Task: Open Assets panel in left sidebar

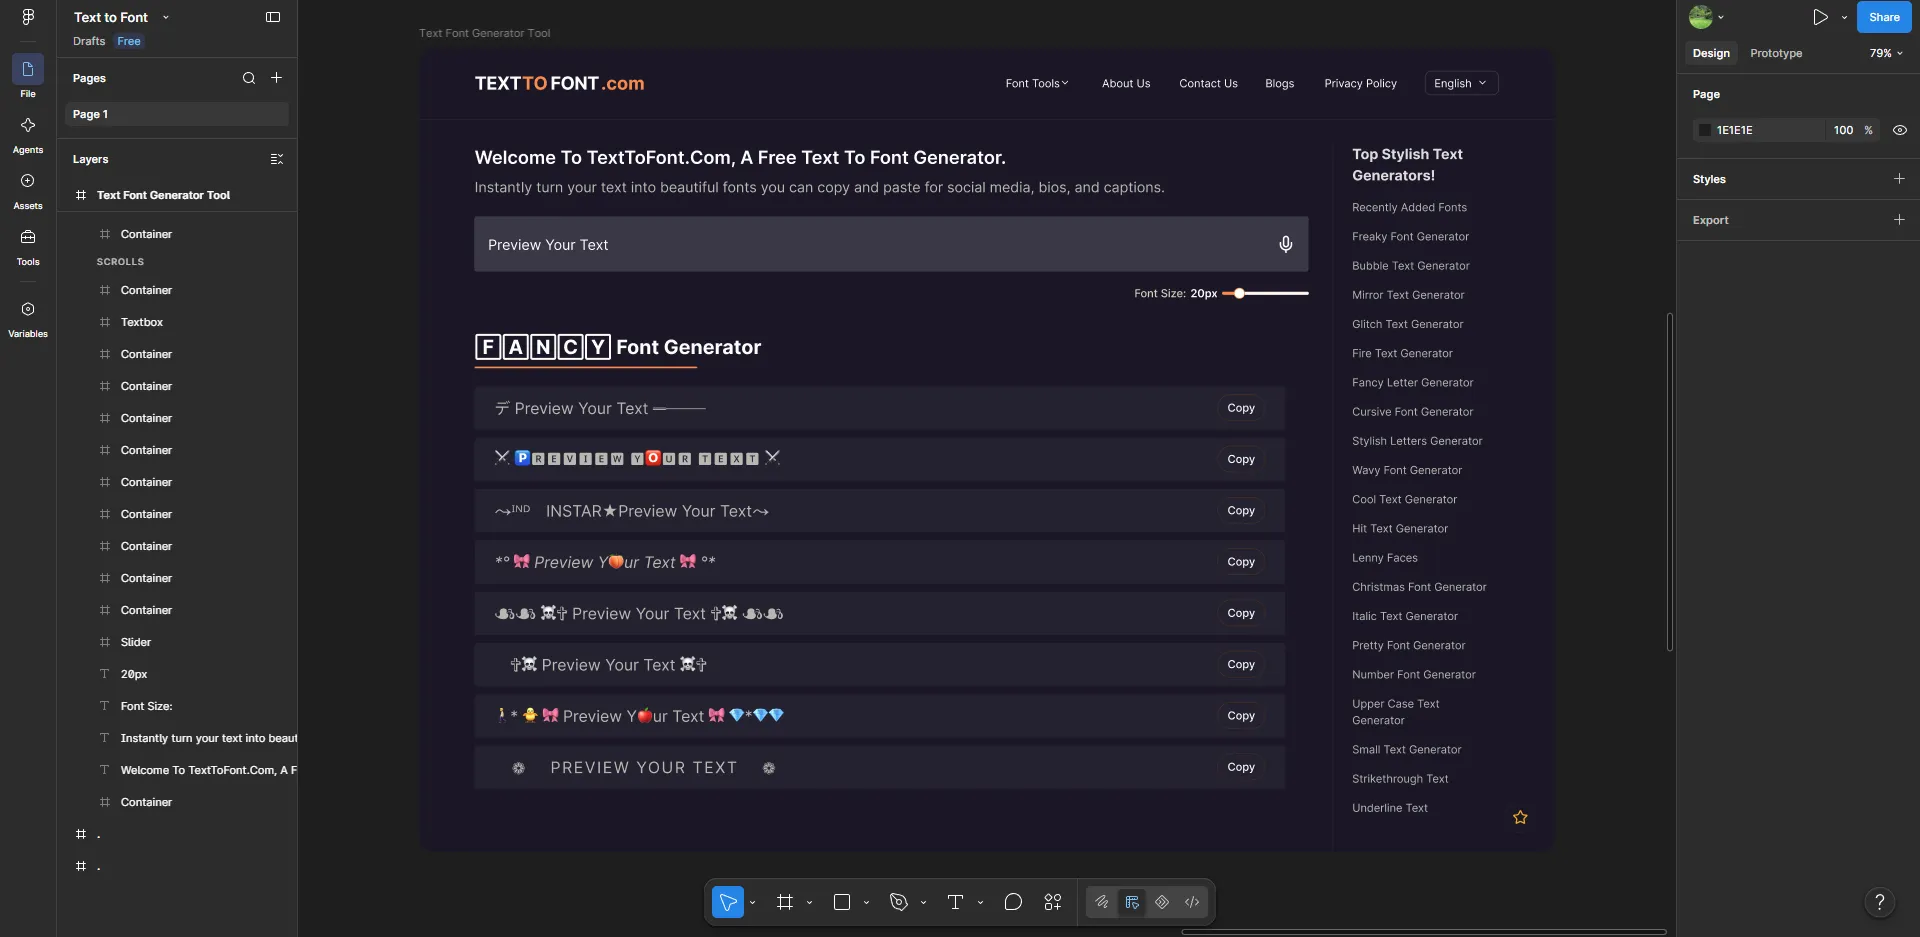Action: pos(28,190)
